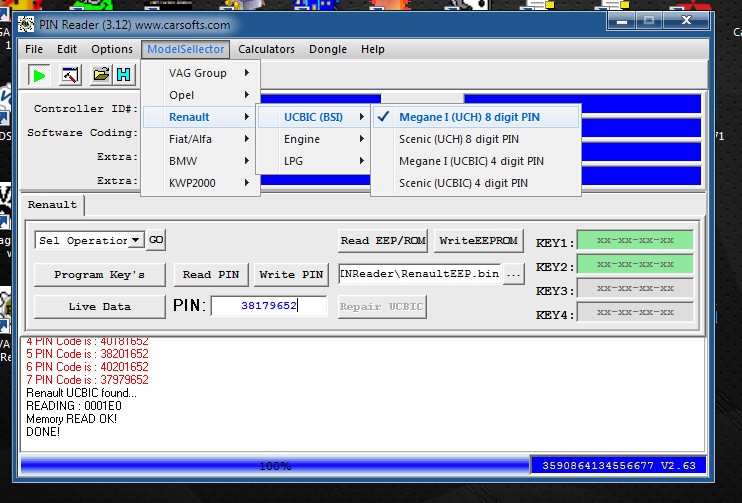Click the tools hammer toolbar icon
742x503 pixels.
(70, 75)
